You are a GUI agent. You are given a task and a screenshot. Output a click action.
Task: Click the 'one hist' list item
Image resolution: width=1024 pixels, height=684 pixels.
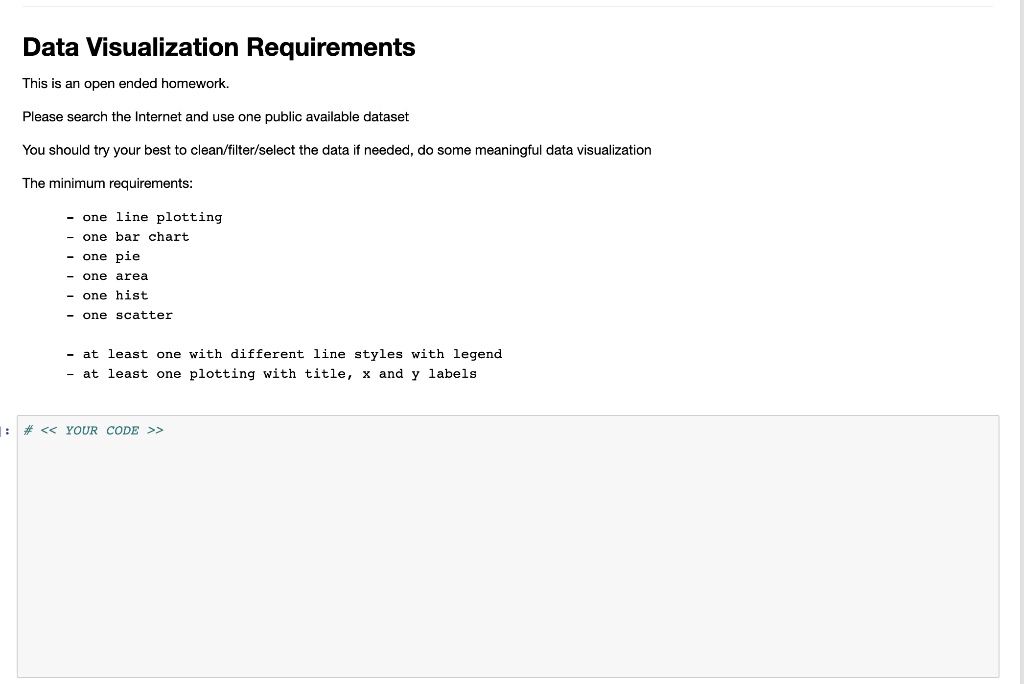pyautogui.click(x=115, y=295)
